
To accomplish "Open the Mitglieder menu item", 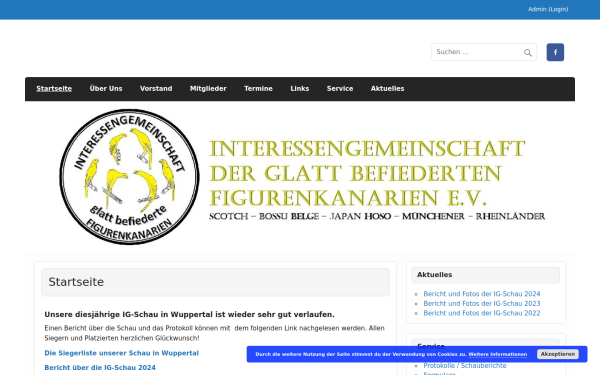I will point(208,89).
